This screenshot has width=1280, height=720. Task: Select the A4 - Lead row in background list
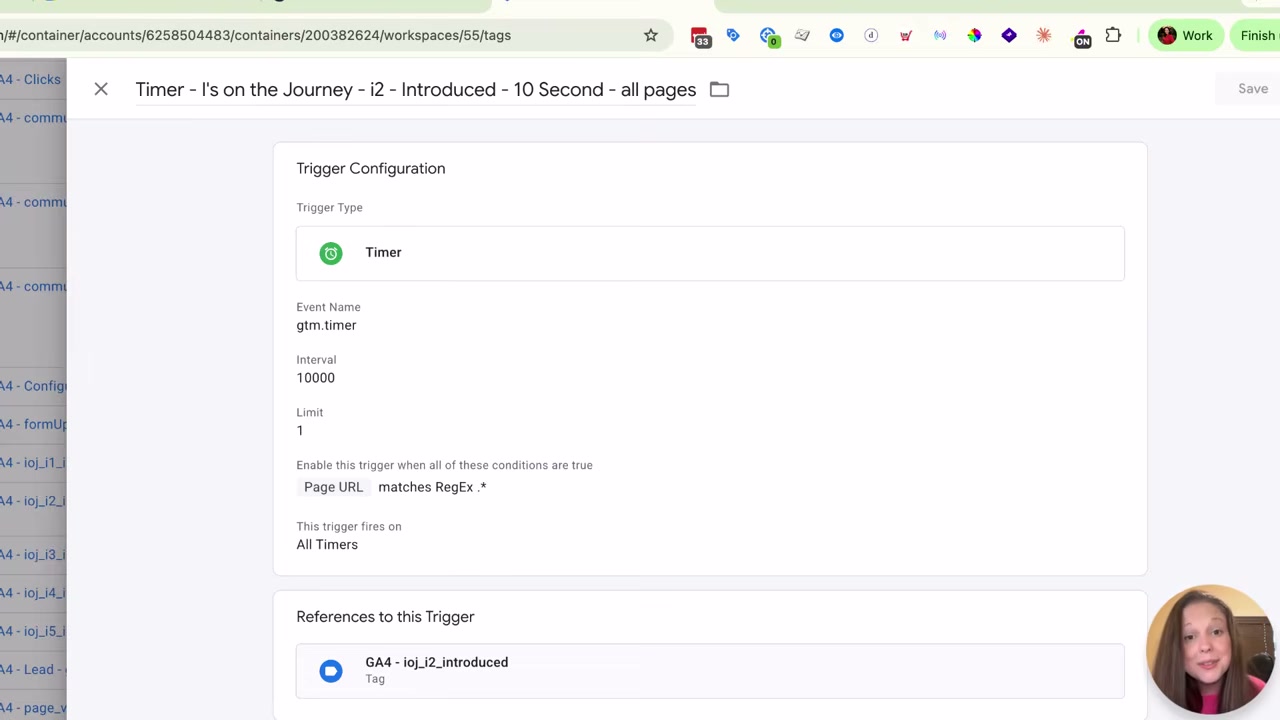(x=33, y=669)
